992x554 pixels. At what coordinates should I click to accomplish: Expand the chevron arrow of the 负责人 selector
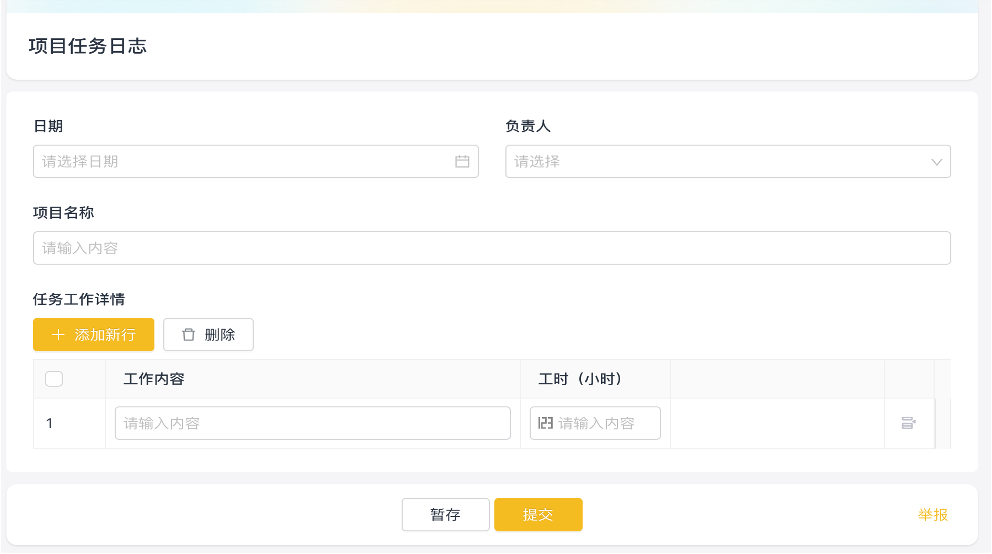point(937,161)
